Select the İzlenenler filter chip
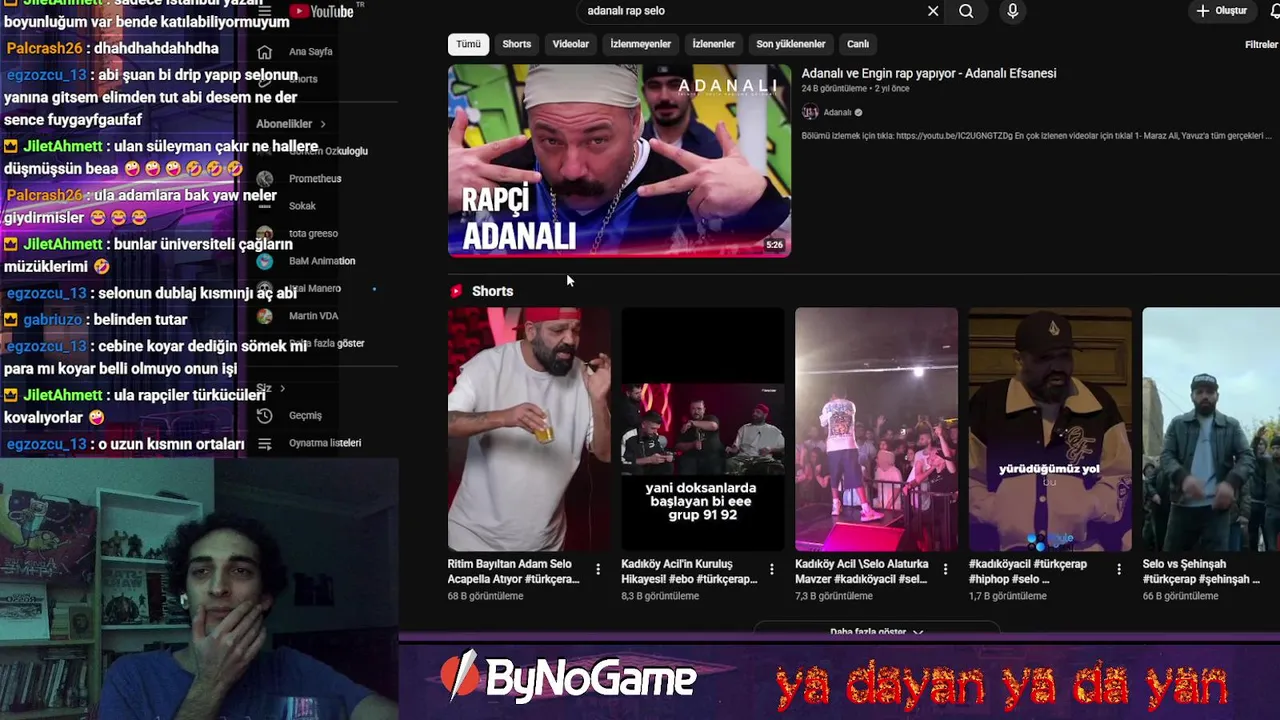 click(x=714, y=44)
